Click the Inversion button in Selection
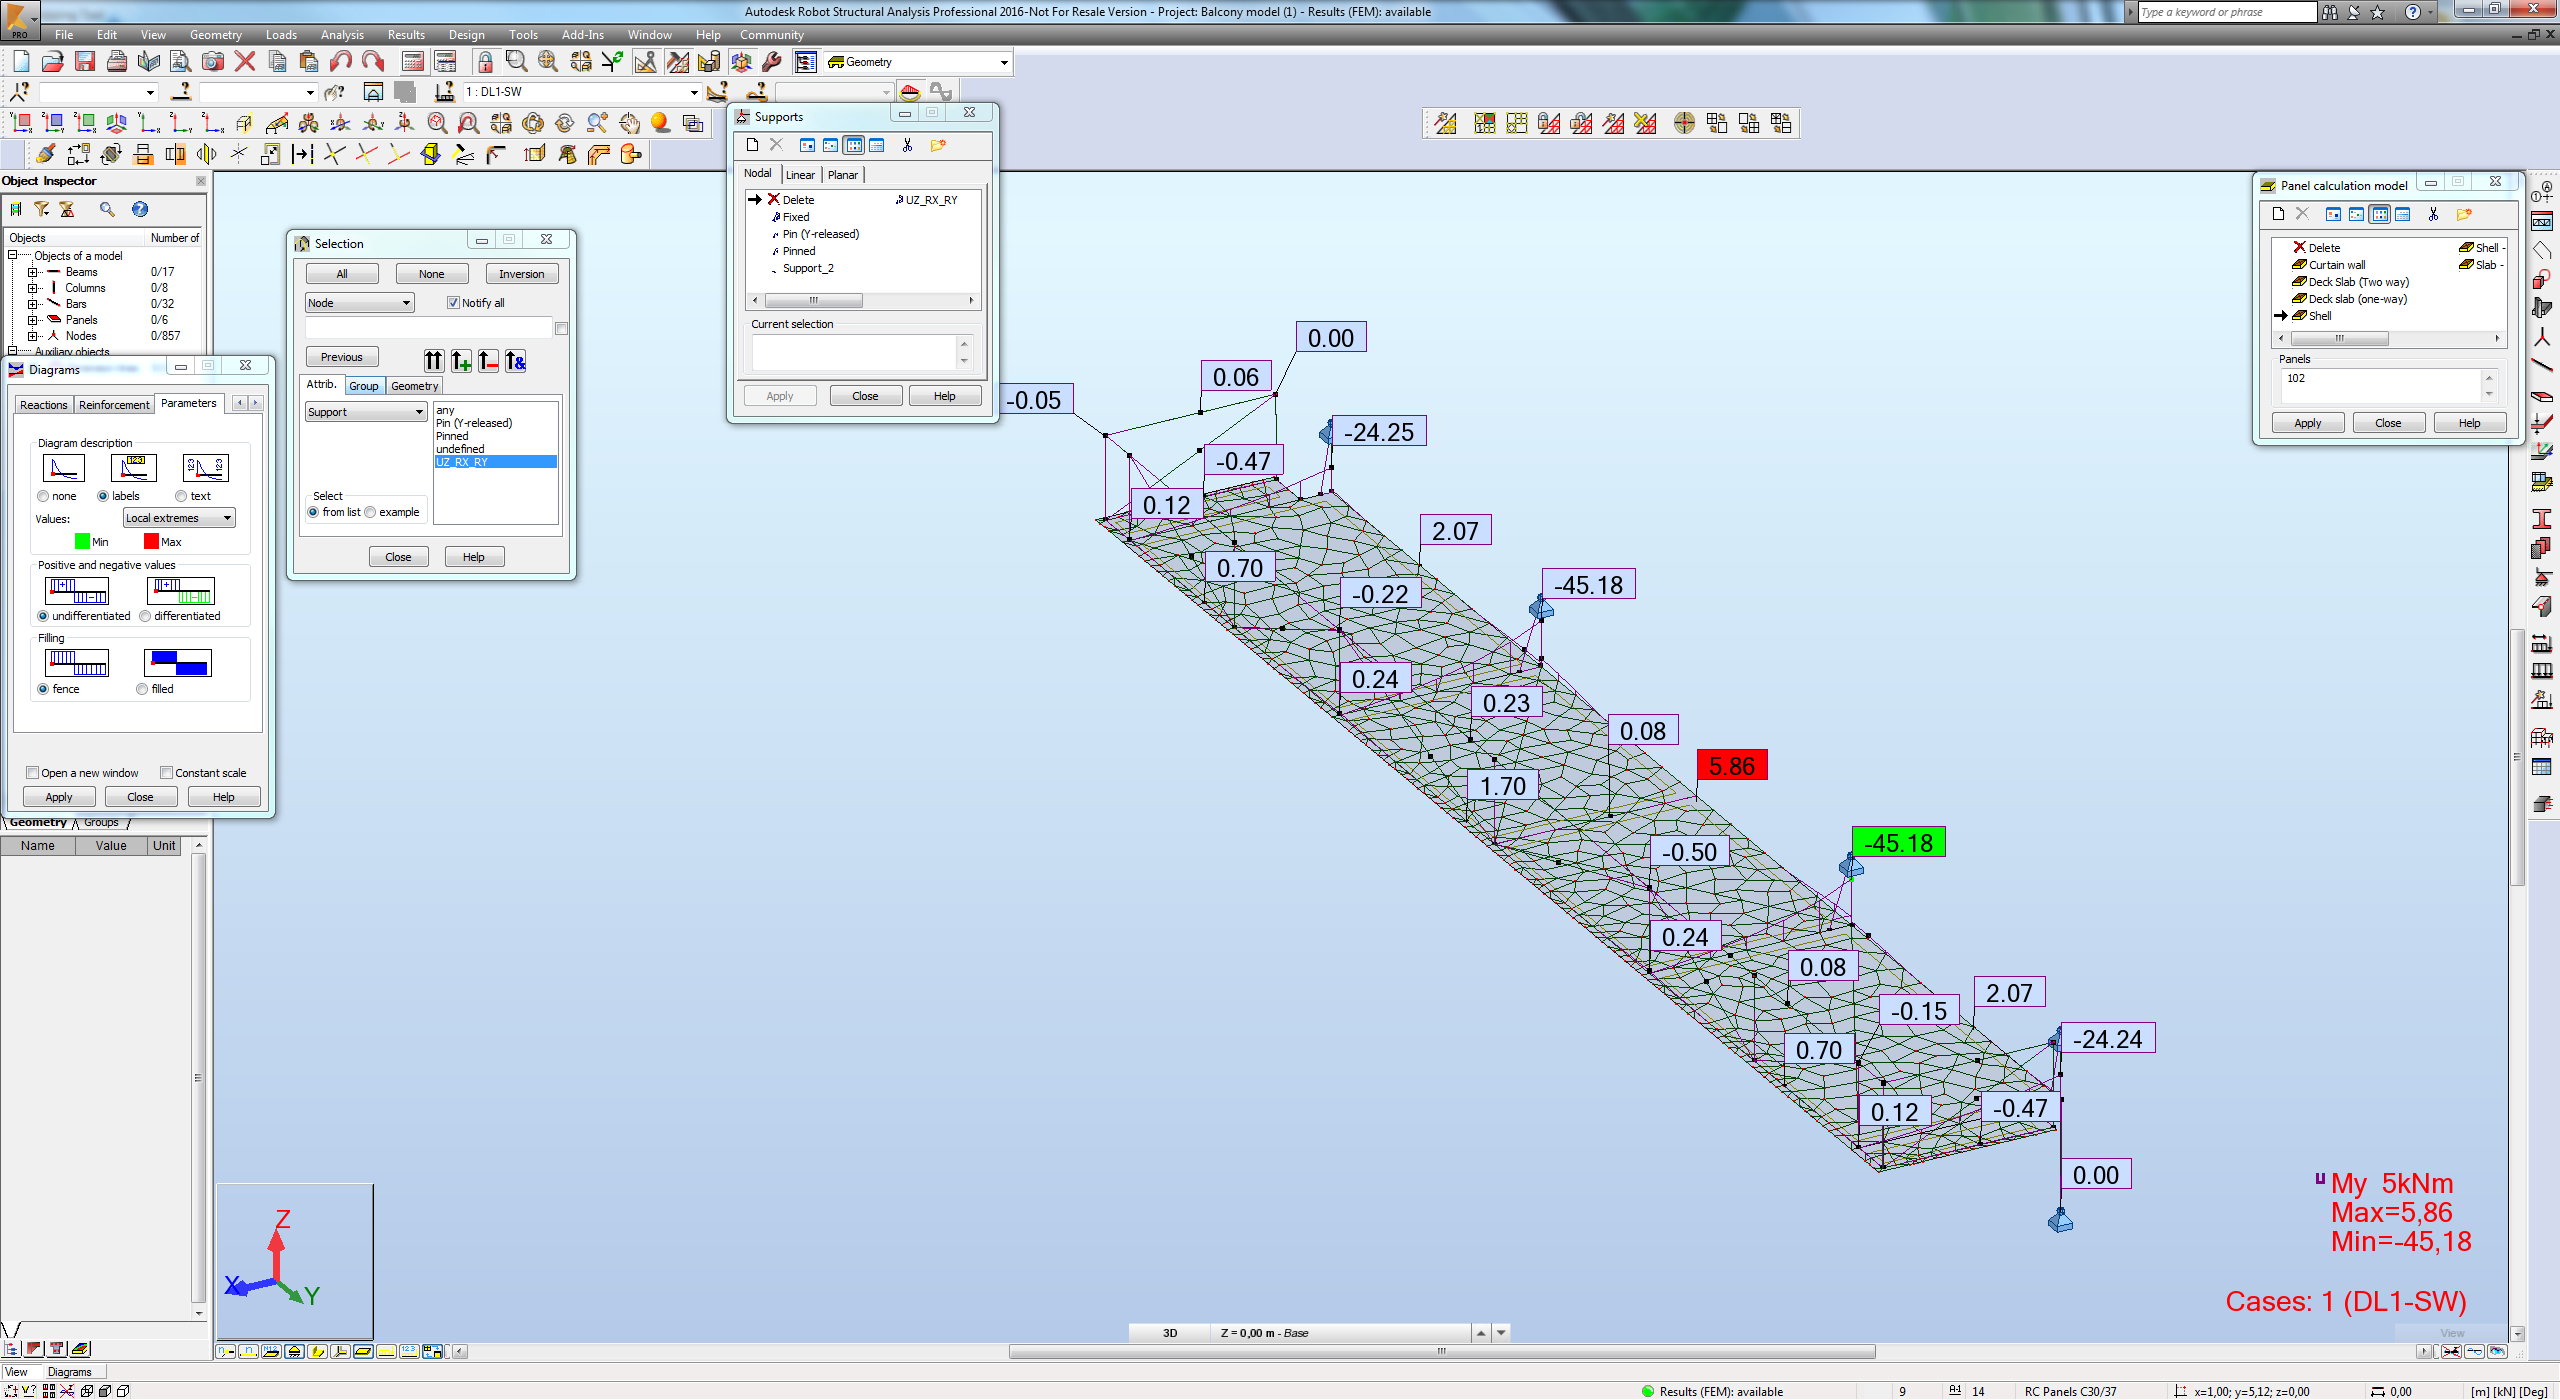This screenshot has height=1400, width=2560. (522, 274)
